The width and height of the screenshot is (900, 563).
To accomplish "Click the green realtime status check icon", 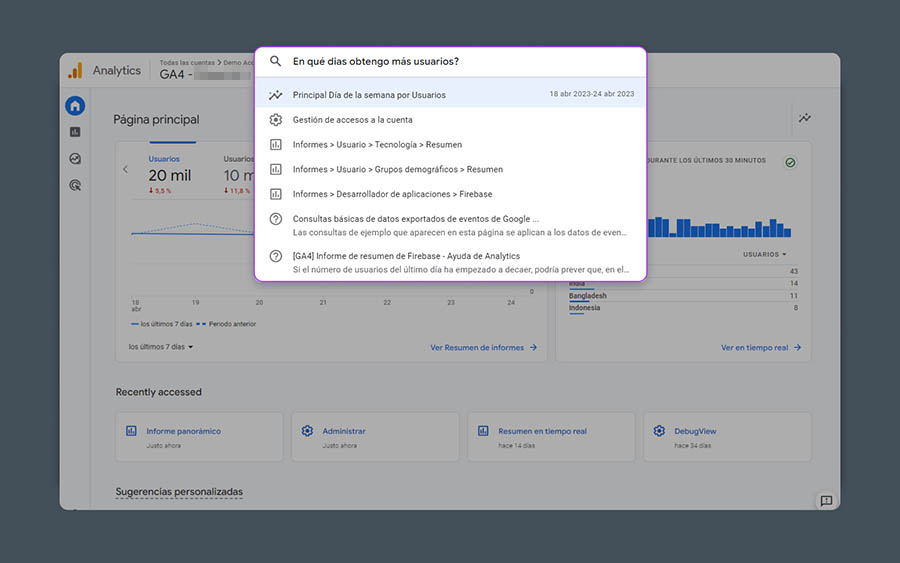I will point(790,162).
